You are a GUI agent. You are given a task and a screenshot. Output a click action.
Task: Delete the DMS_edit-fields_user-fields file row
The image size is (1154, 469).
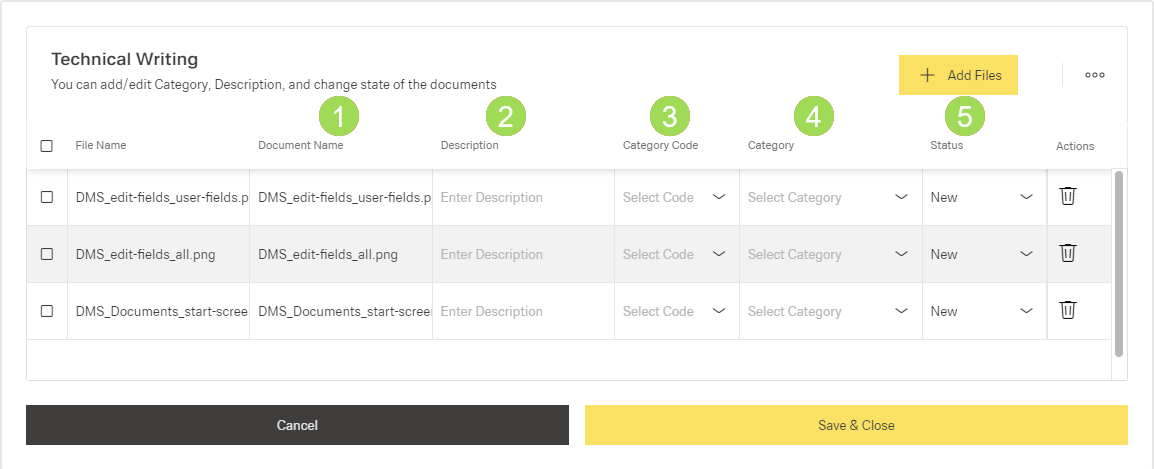1067,196
